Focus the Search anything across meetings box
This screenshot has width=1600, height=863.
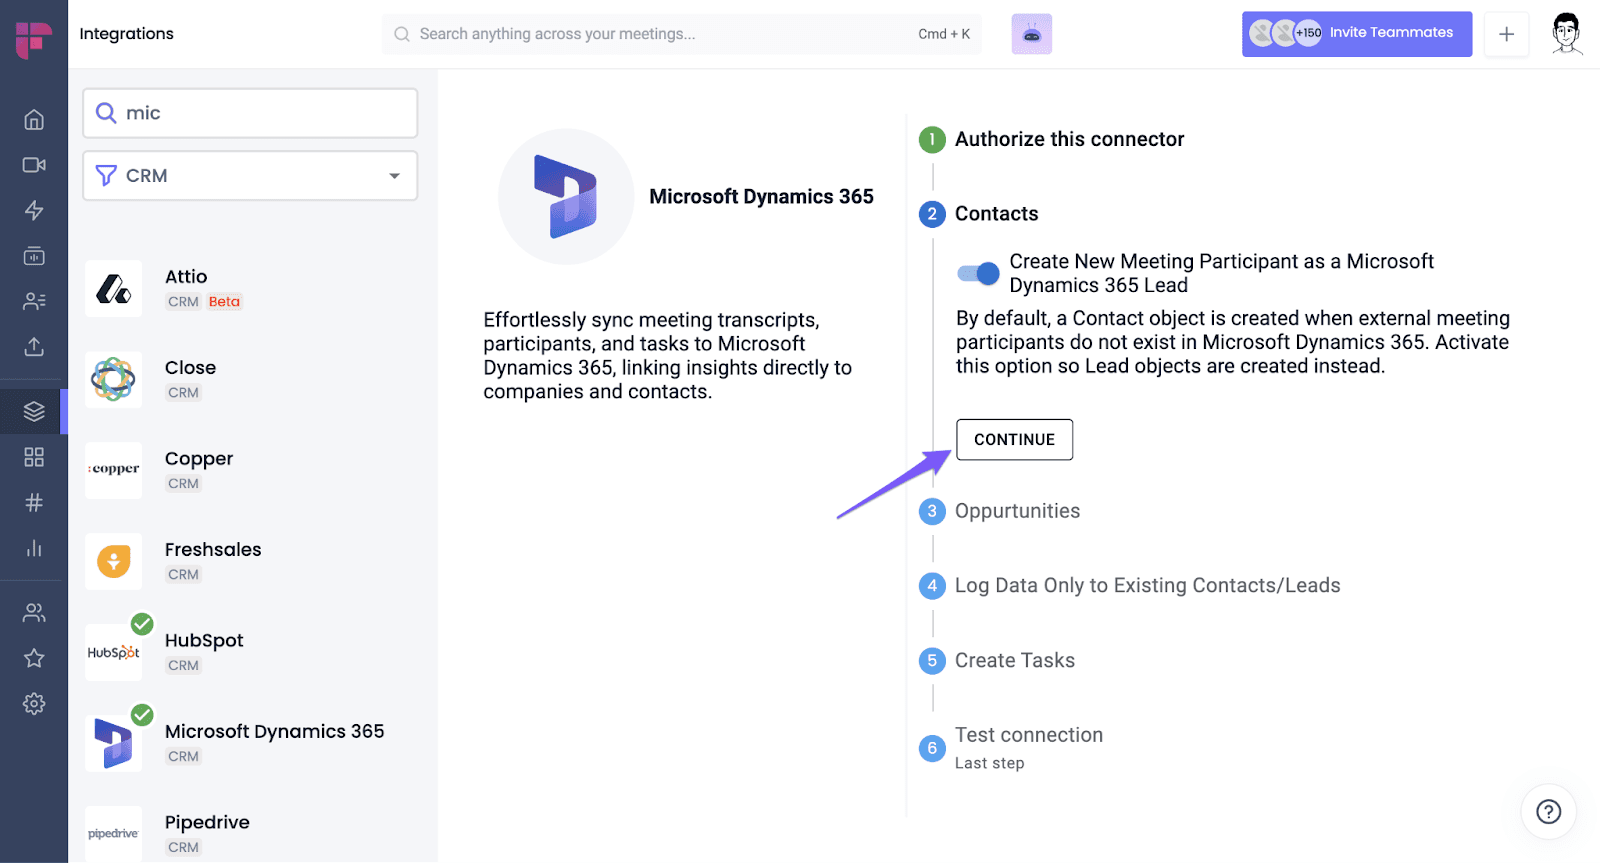click(x=682, y=34)
